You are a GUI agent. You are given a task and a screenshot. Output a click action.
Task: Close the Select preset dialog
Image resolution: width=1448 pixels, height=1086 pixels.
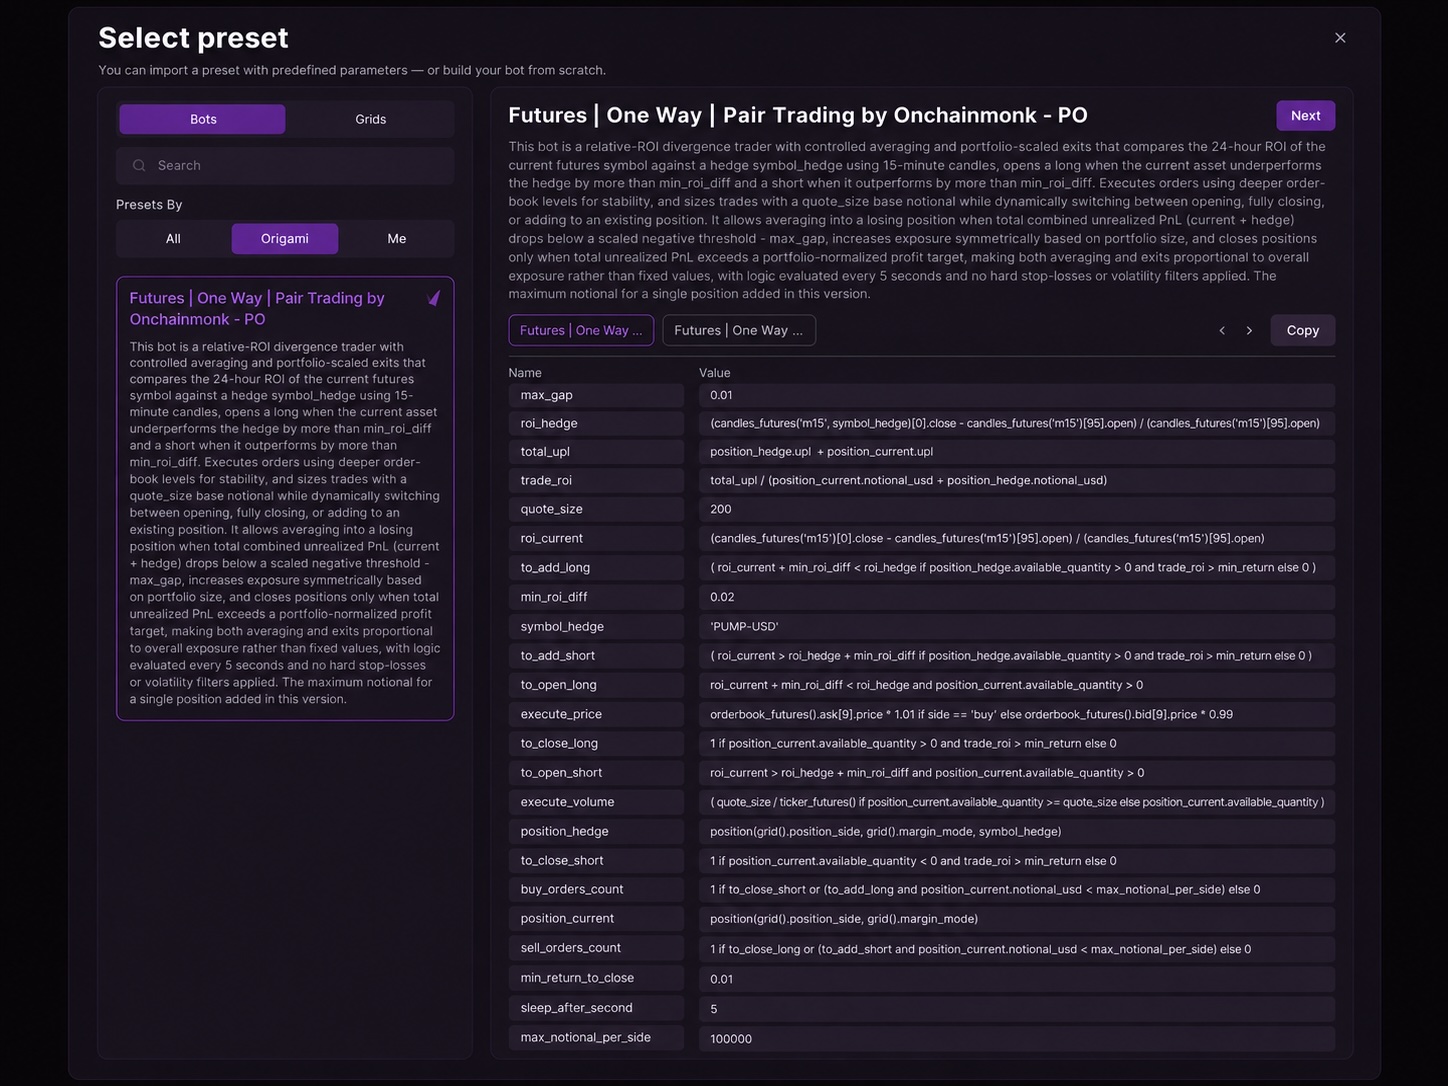(x=1340, y=38)
